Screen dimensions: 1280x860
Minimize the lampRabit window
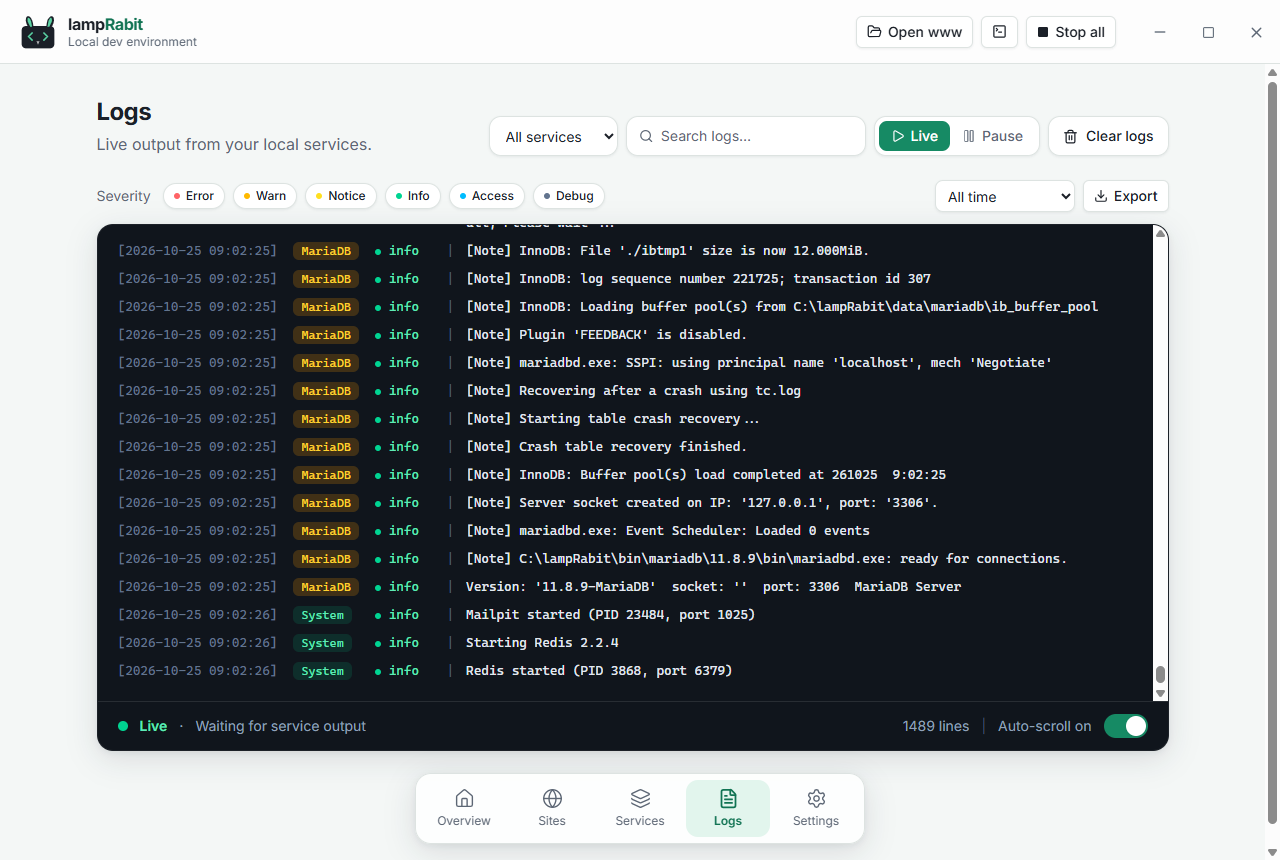point(1160,32)
